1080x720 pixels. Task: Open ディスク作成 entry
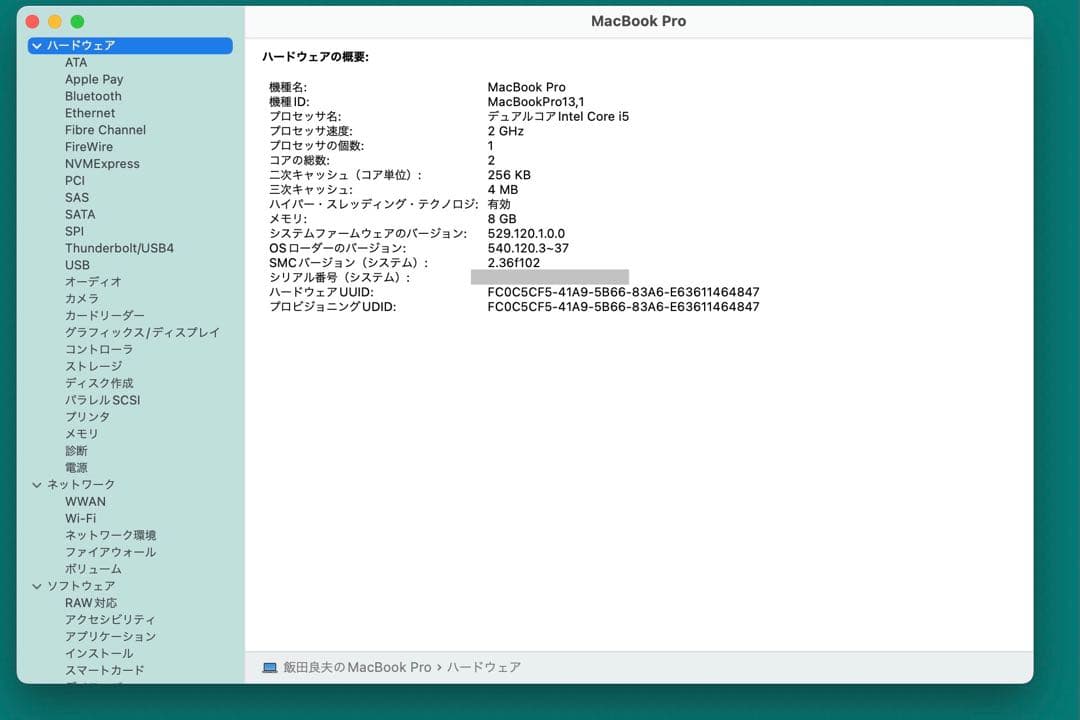pos(99,383)
